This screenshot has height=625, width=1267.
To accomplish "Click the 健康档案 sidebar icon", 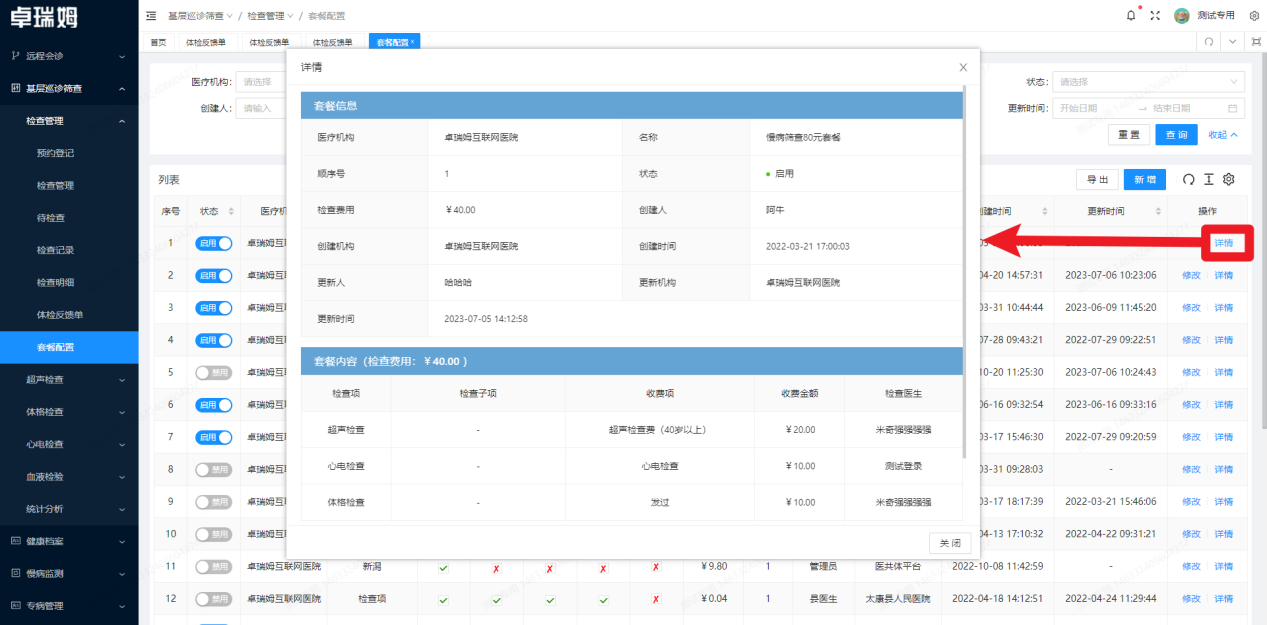I will tap(15, 541).
